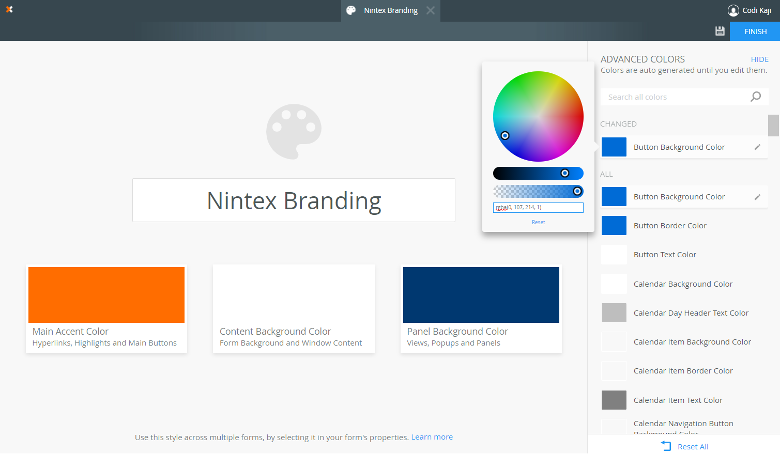Image resolution: width=780 pixels, height=455 pixels.
Task: Click the Button Border Color label
Action: [670, 226]
